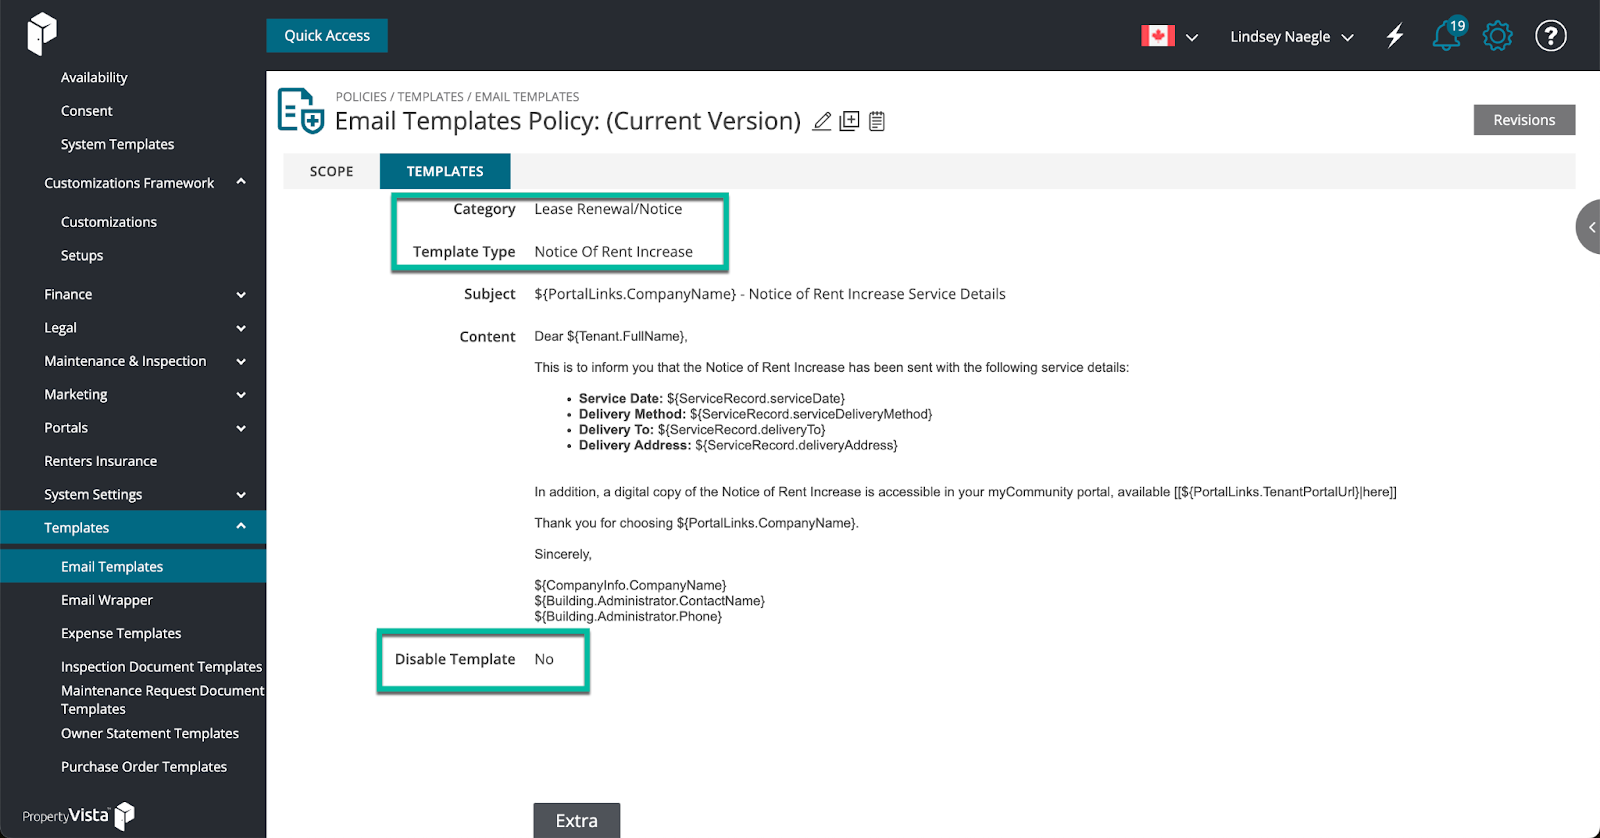Click the Extra button at the bottom
The height and width of the screenshot is (838, 1600).
tap(577, 820)
